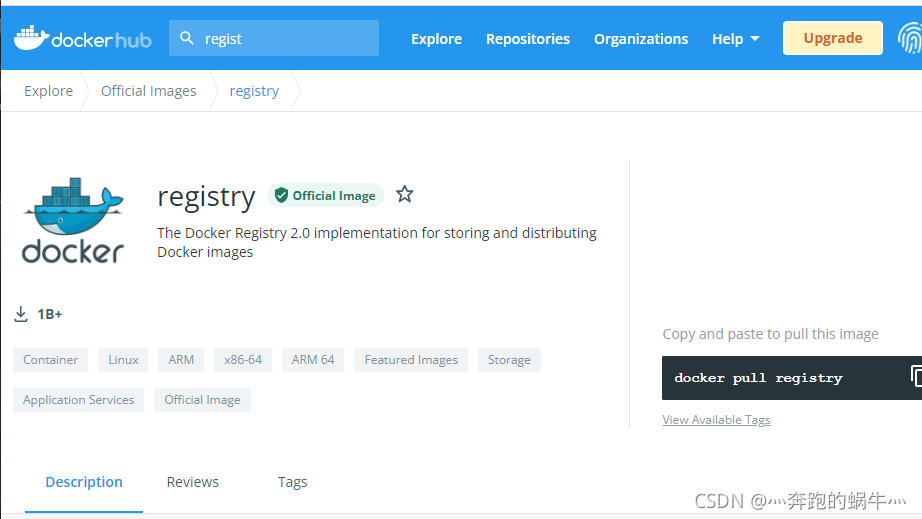The height and width of the screenshot is (519, 922).
Task: Select the Application Services tag chip
Action: pyautogui.click(x=79, y=400)
